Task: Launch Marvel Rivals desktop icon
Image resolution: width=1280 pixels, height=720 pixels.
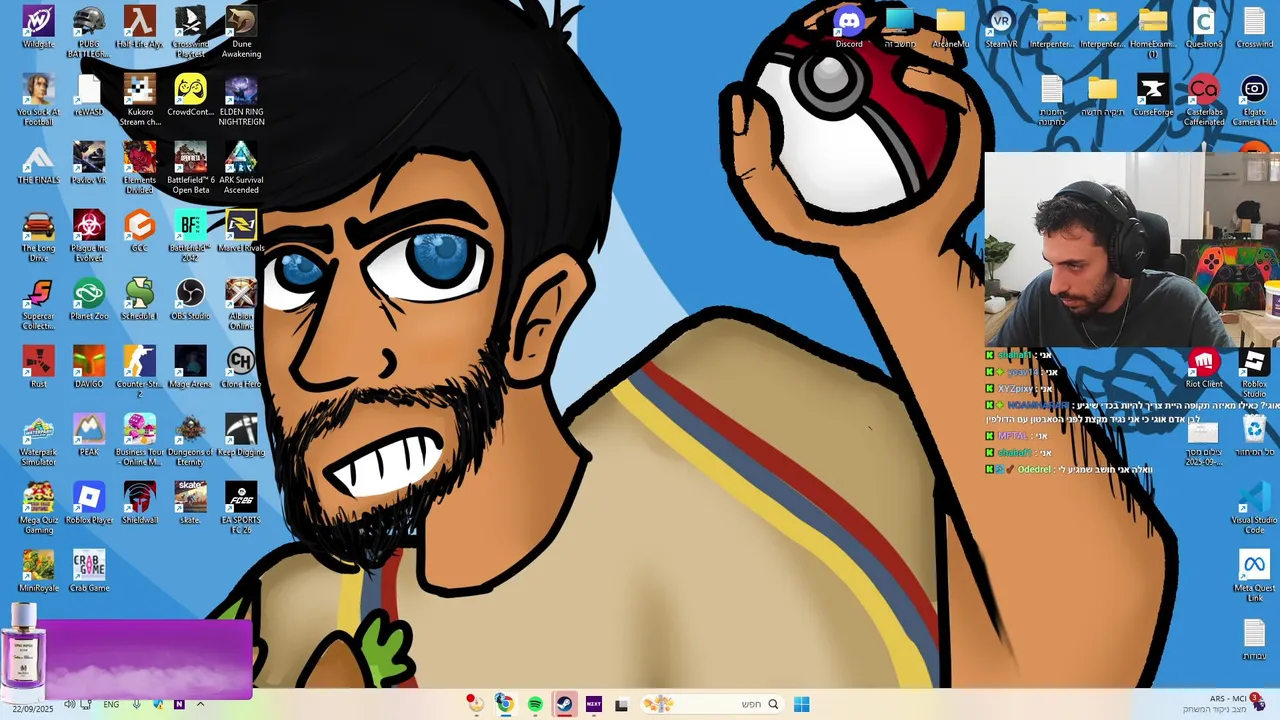Action: coord(241,231)
